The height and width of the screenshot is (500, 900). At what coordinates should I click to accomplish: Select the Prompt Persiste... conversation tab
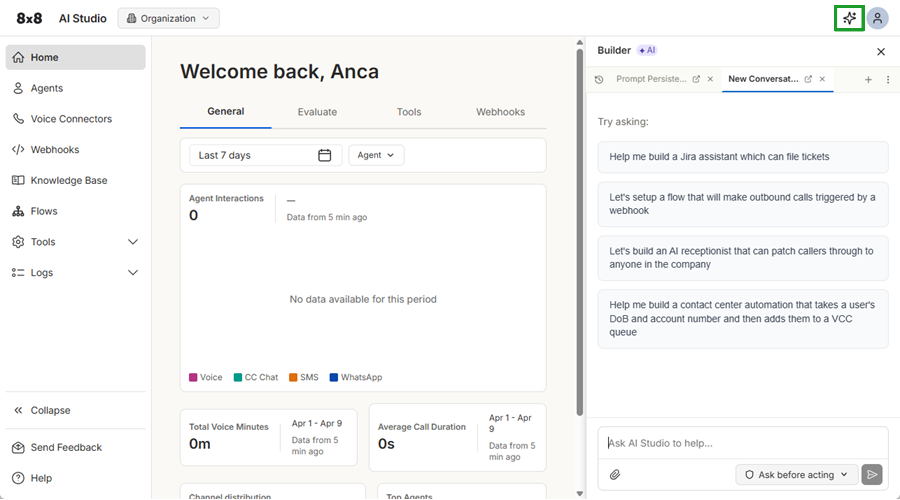tap(651, 79)
